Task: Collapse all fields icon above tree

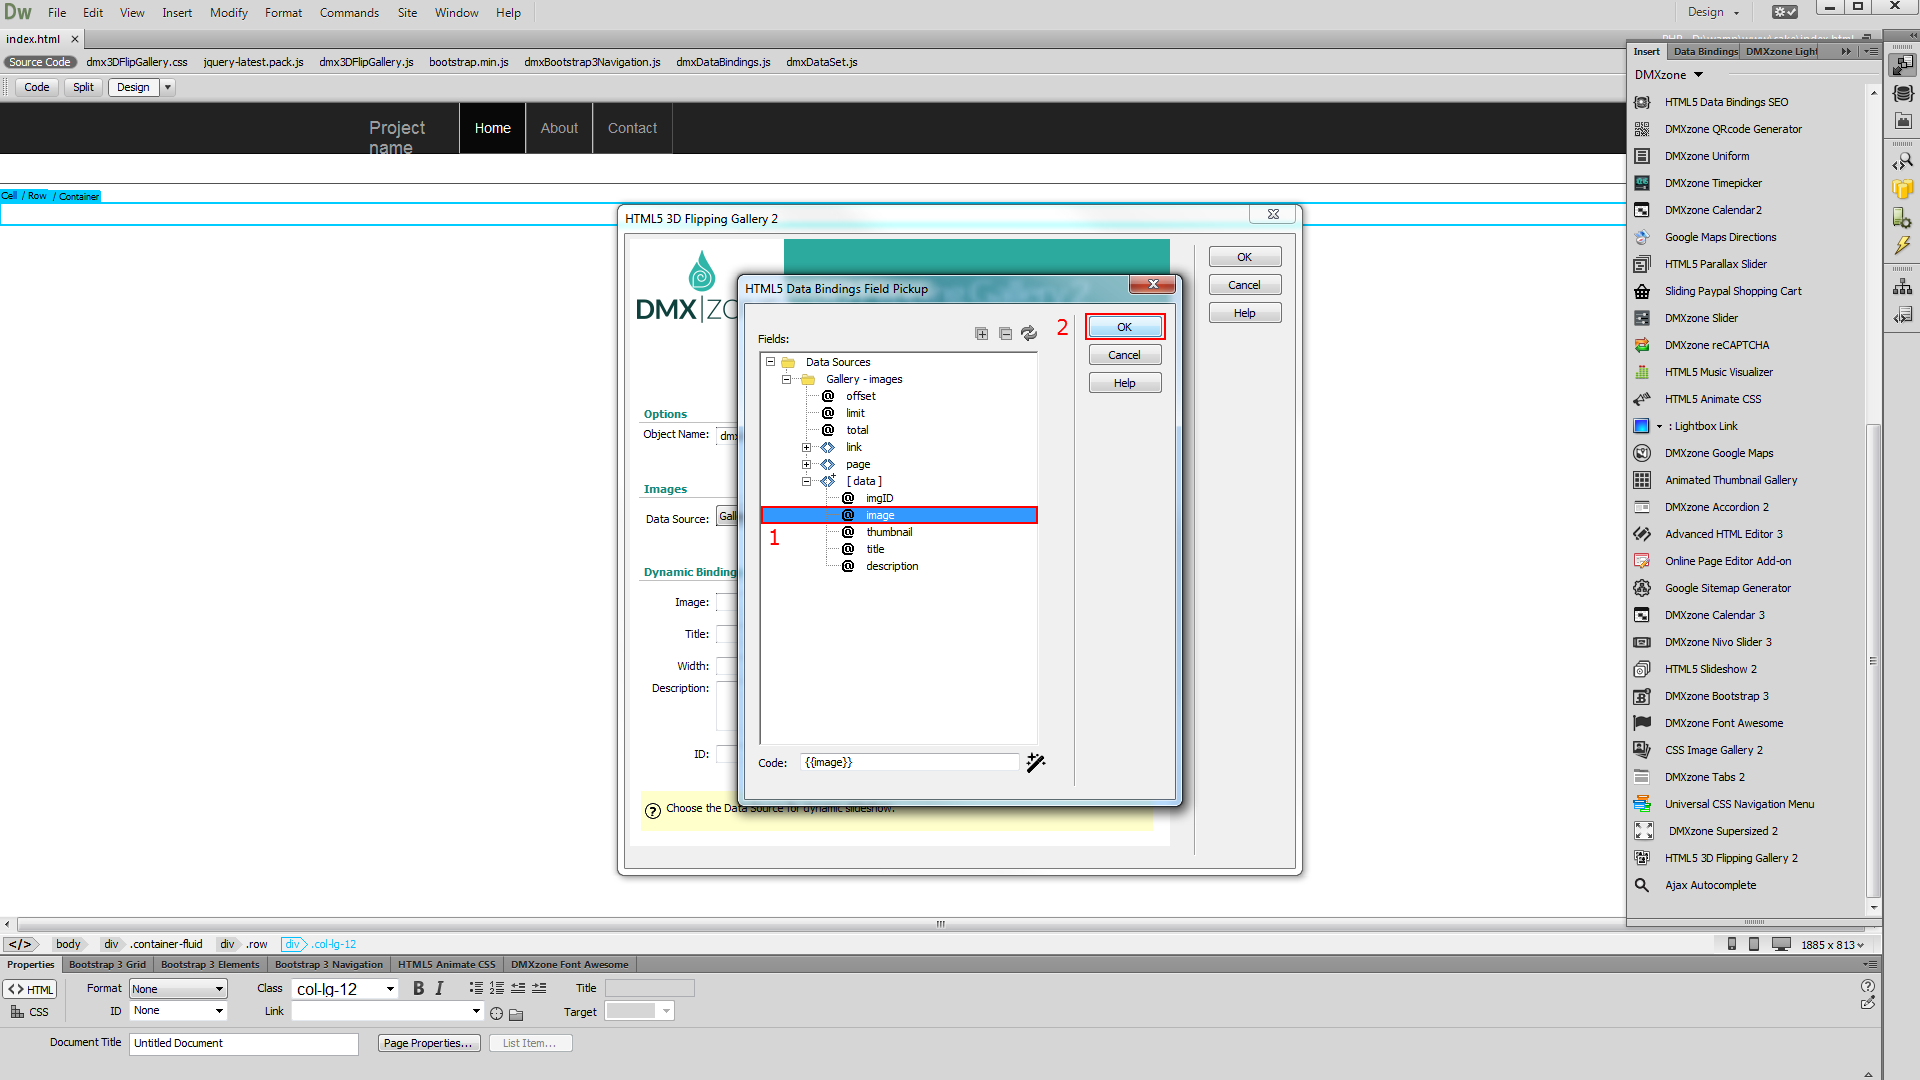Action: [x=1005, y=334]
